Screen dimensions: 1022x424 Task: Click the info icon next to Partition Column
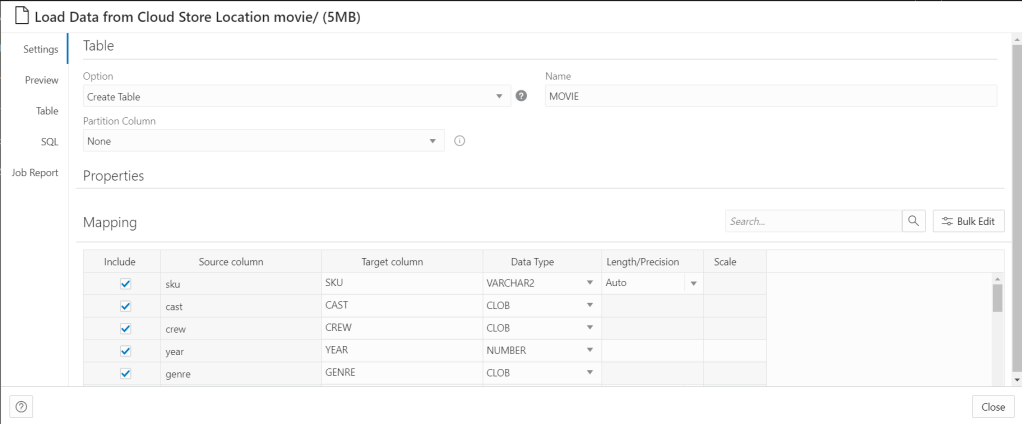(x=460, y=141)
